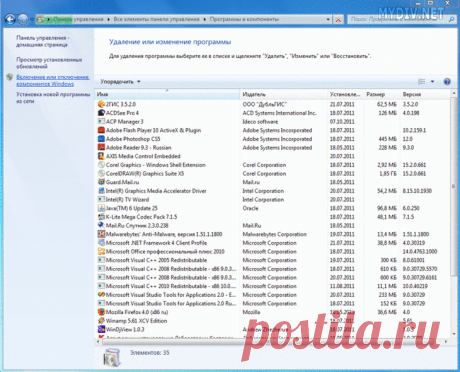The height and width of the screenshot is (372, 460).
Task: Sort list by Размер column header
Action: pos(382,94)
